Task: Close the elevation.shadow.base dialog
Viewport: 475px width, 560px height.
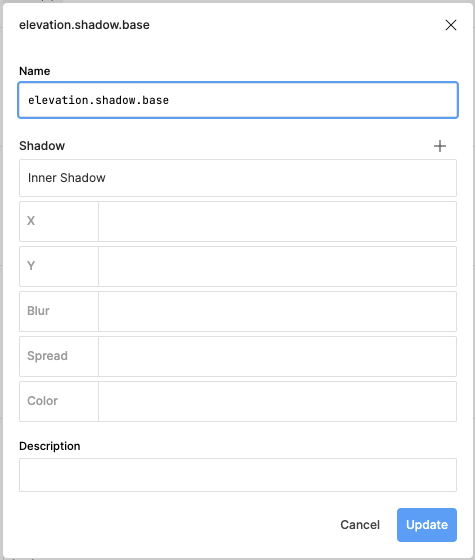Action: (451, 25)
